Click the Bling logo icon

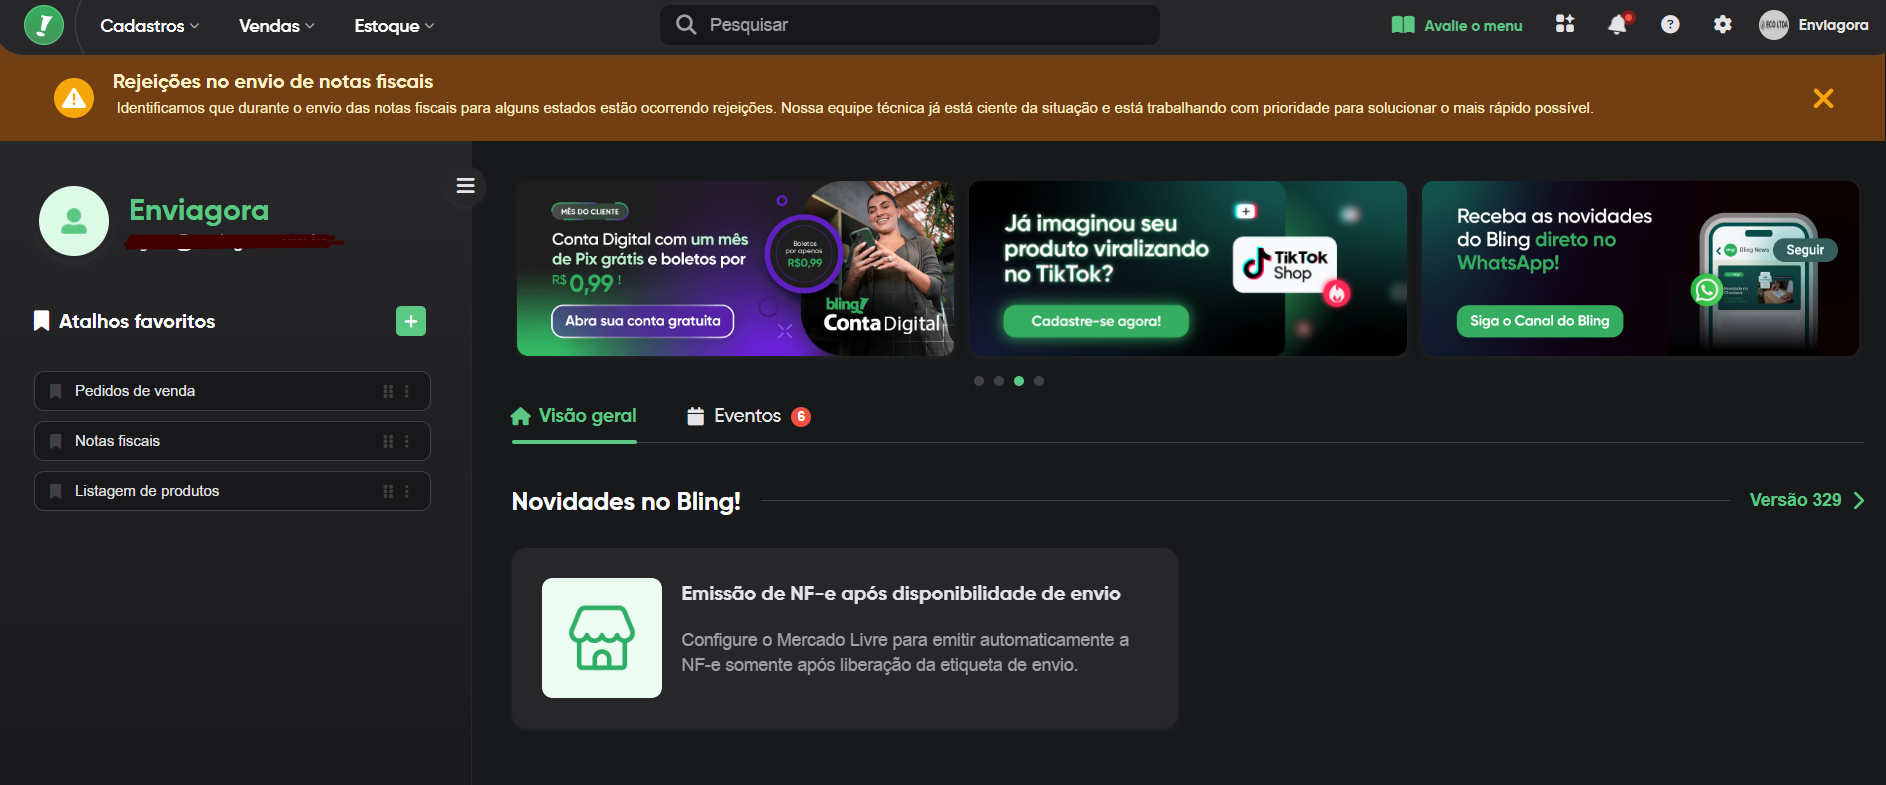44,25
